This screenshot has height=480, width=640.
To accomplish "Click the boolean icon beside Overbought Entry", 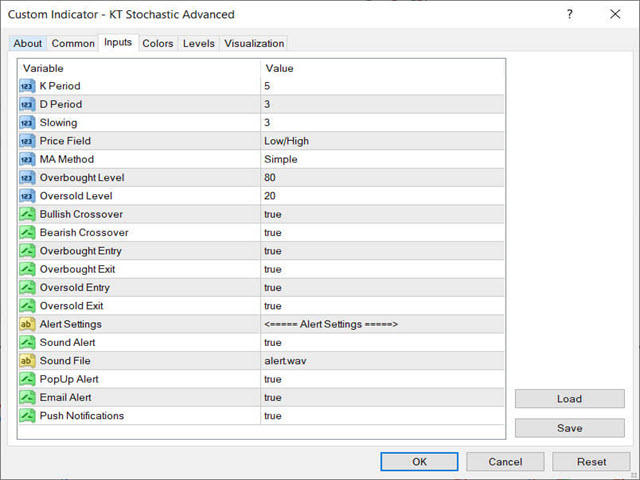I will tap(27, 251).
